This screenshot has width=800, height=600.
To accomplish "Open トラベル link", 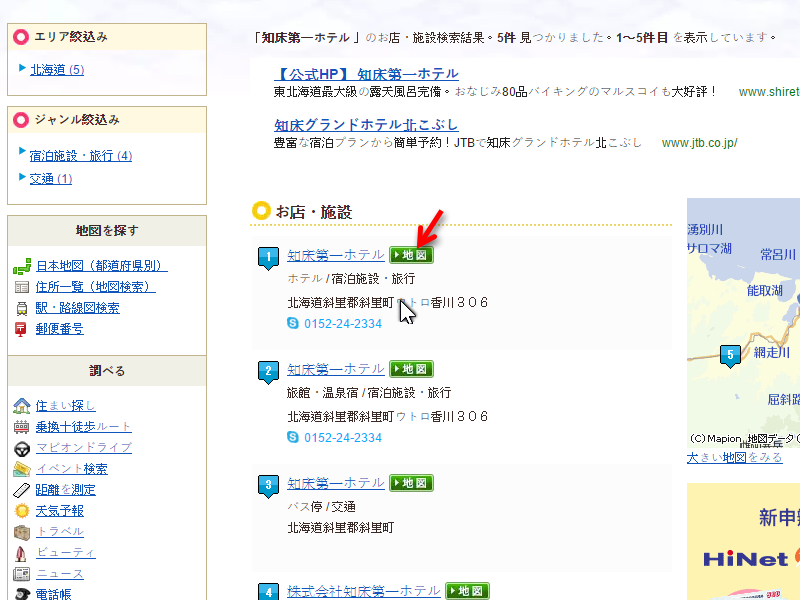I will [x=60, y=532].
